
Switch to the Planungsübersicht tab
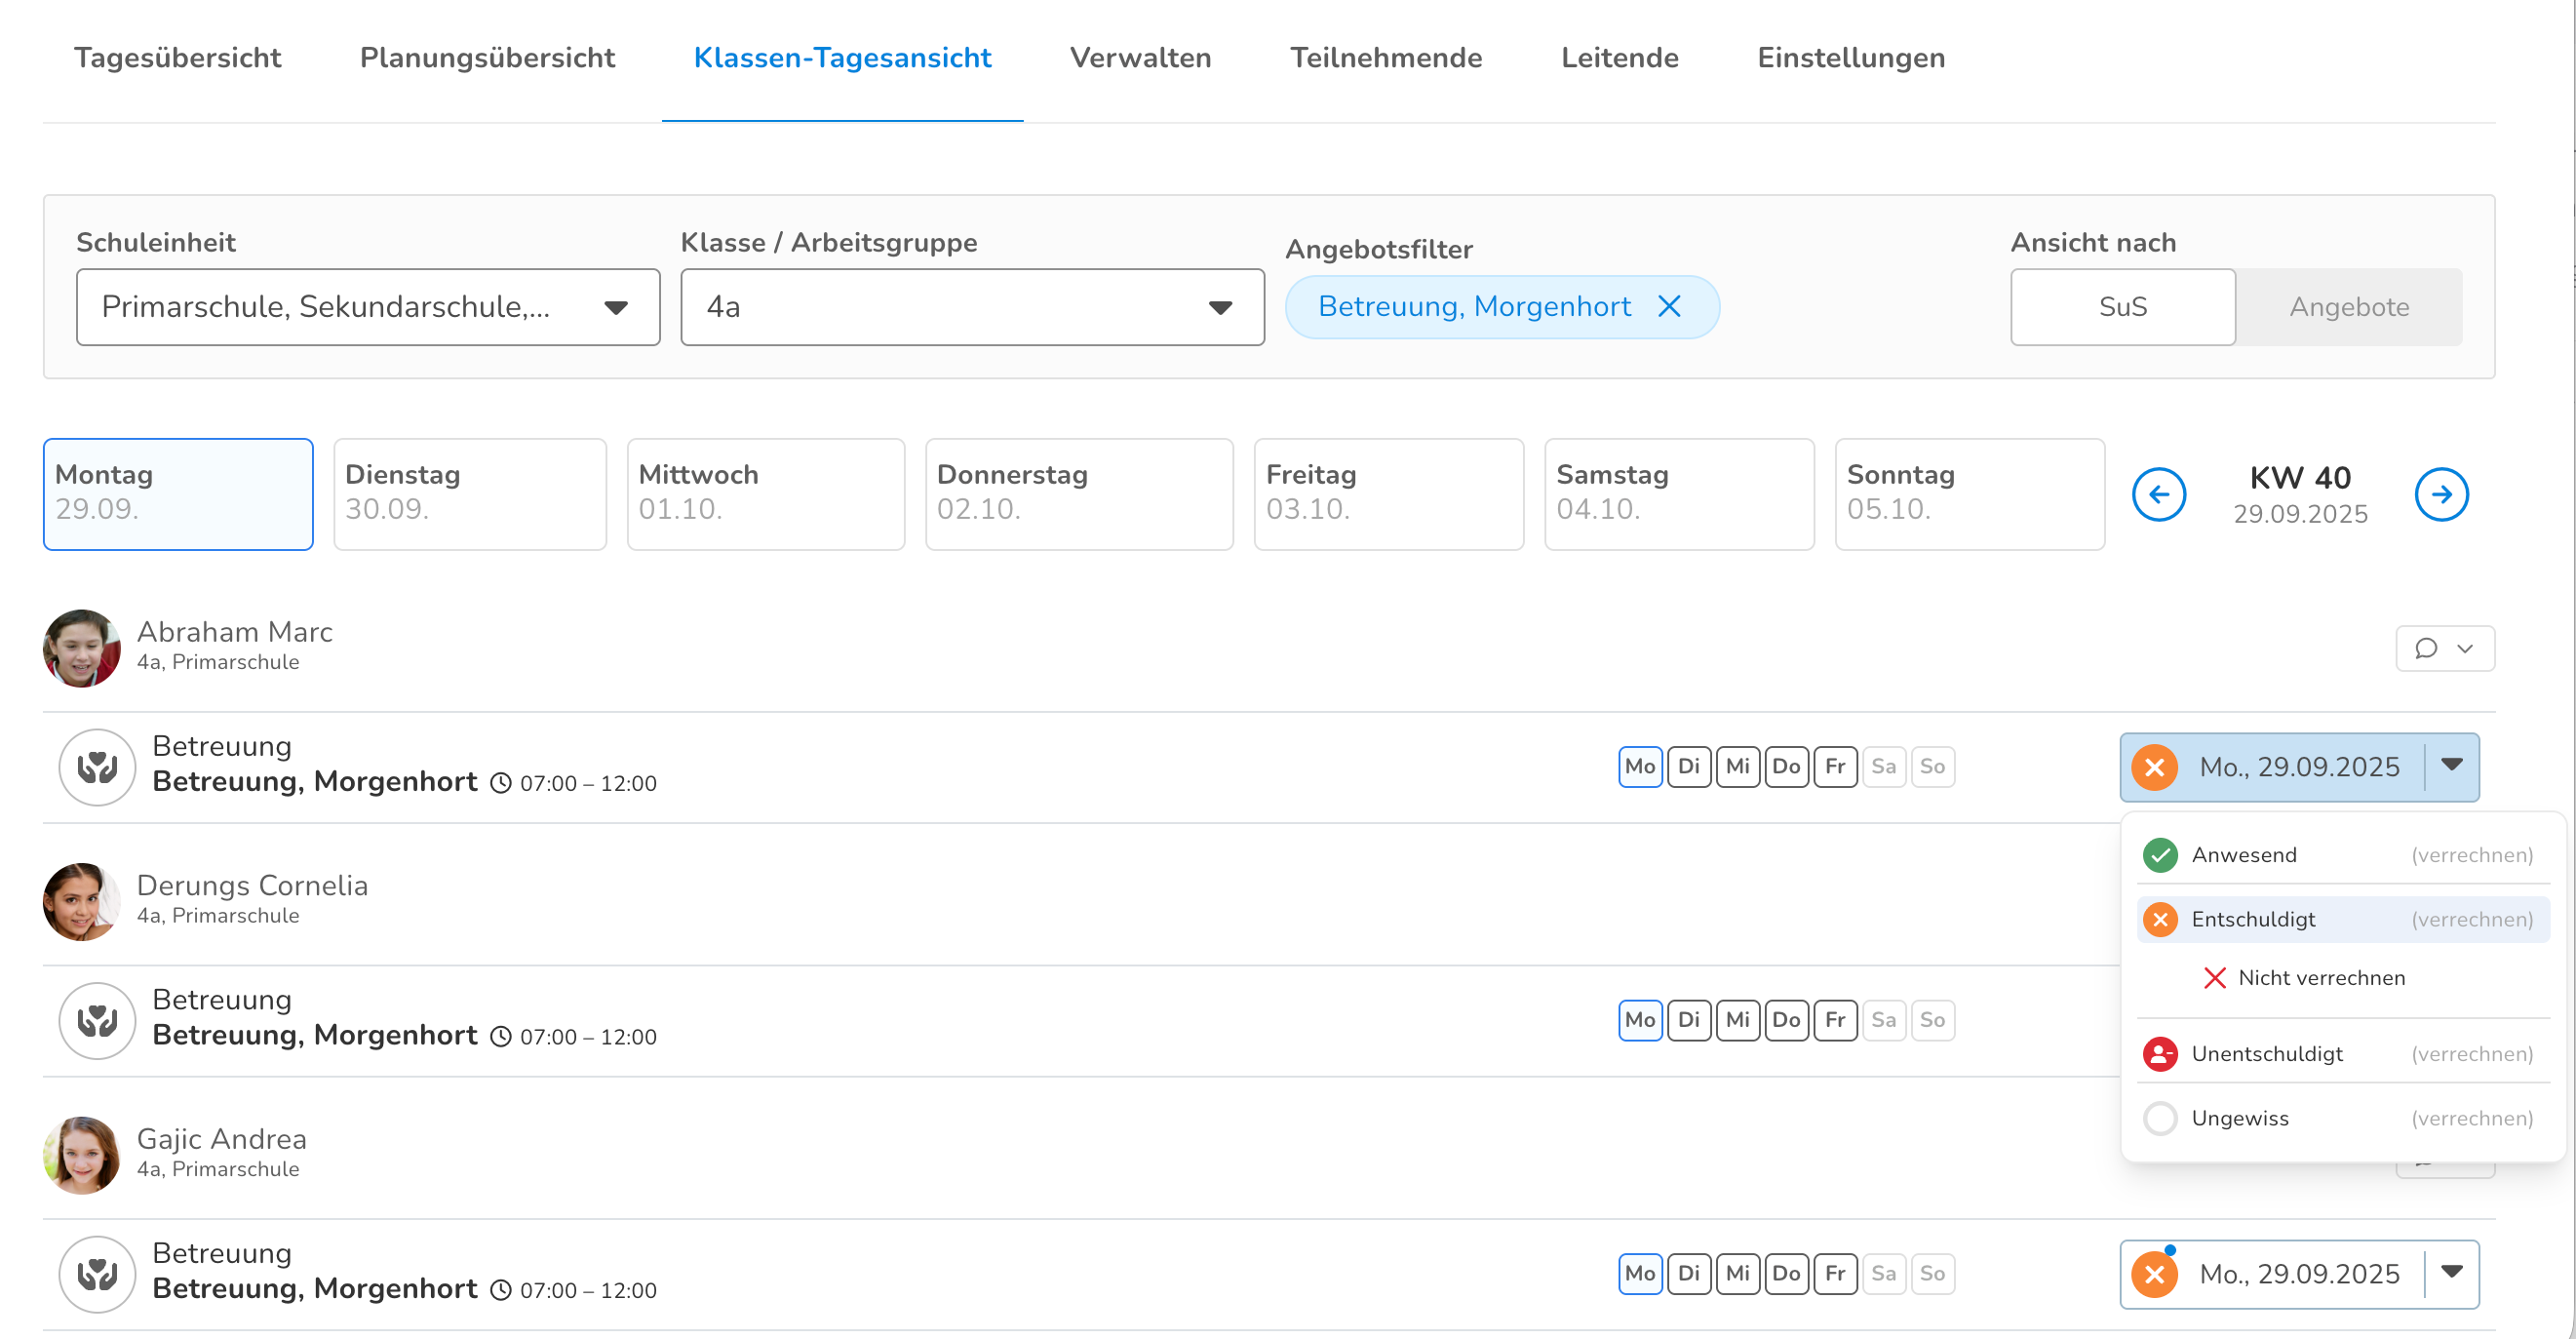coord(487,58)
